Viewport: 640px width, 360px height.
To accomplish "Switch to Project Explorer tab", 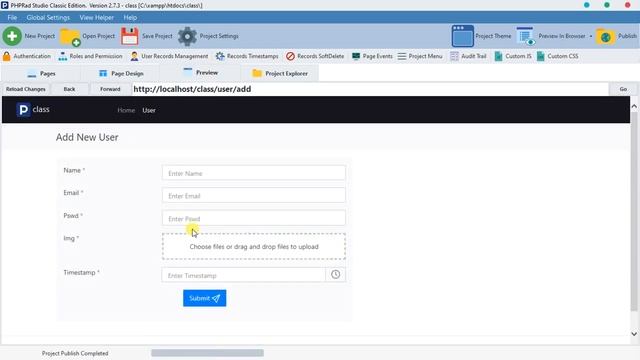I will [x=280, y=73].
